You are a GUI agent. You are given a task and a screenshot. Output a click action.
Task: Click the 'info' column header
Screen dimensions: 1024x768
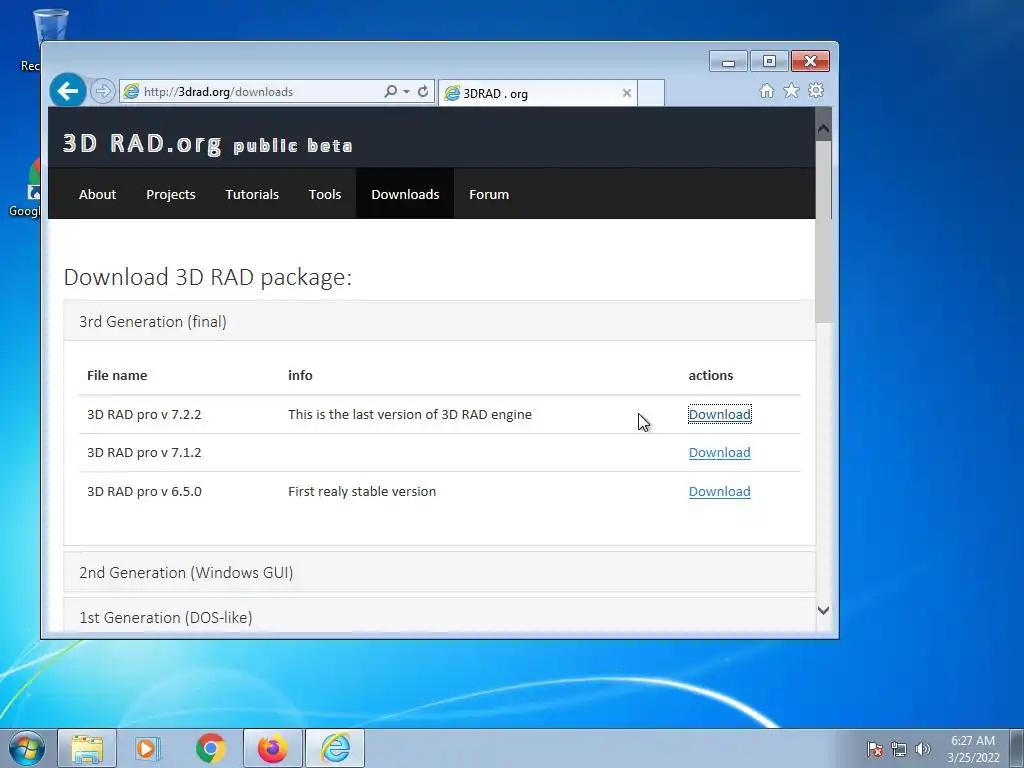[x=300, y=375]
